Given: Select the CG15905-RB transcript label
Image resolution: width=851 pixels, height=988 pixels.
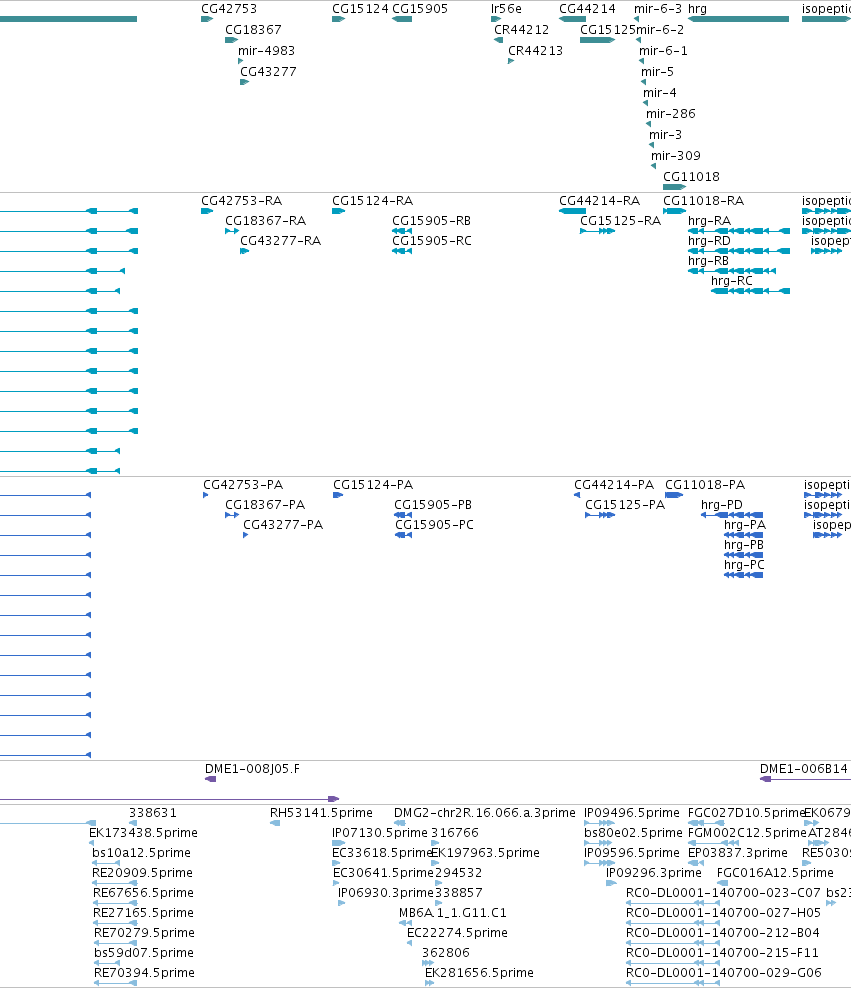Looking at the screenshot, I should (431, 221).
